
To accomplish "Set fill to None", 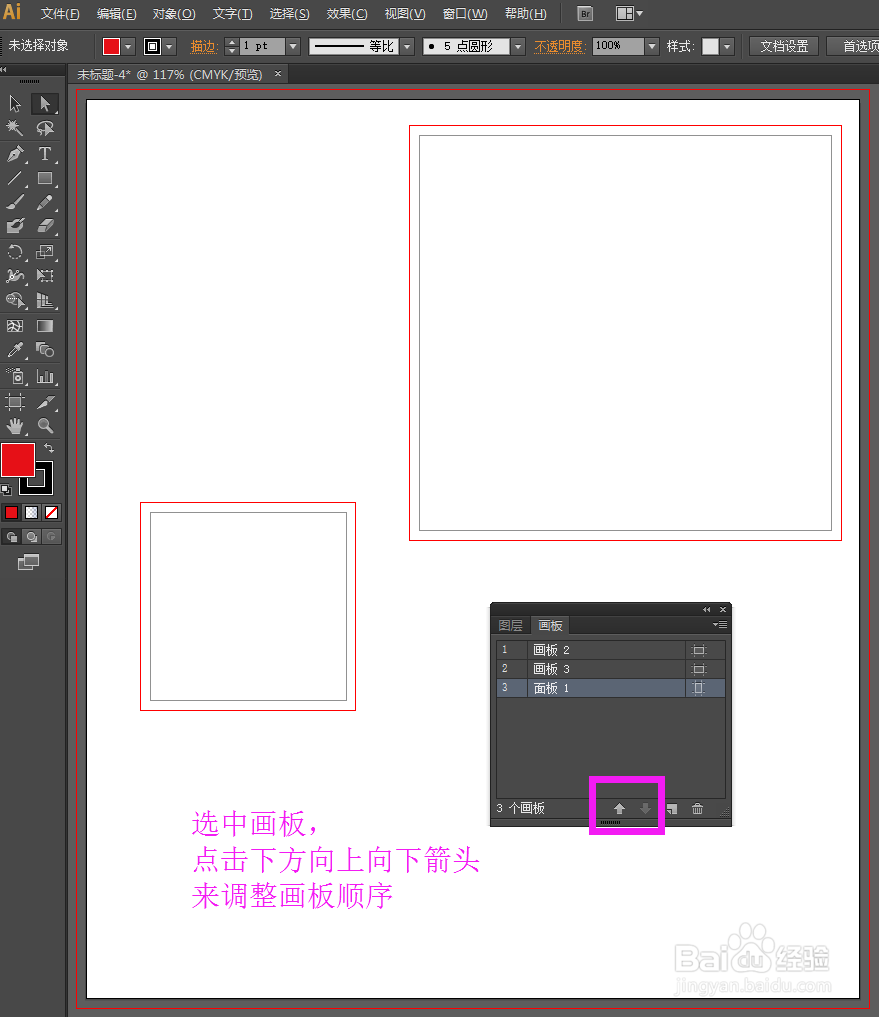I will pos(51,513).
